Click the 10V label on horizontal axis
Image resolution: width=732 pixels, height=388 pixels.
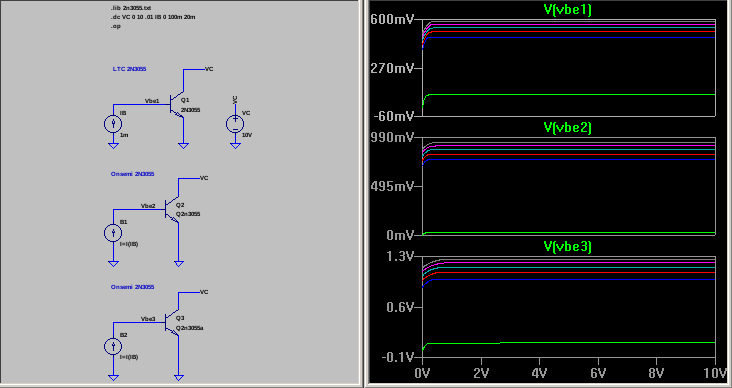coord(716,374)
